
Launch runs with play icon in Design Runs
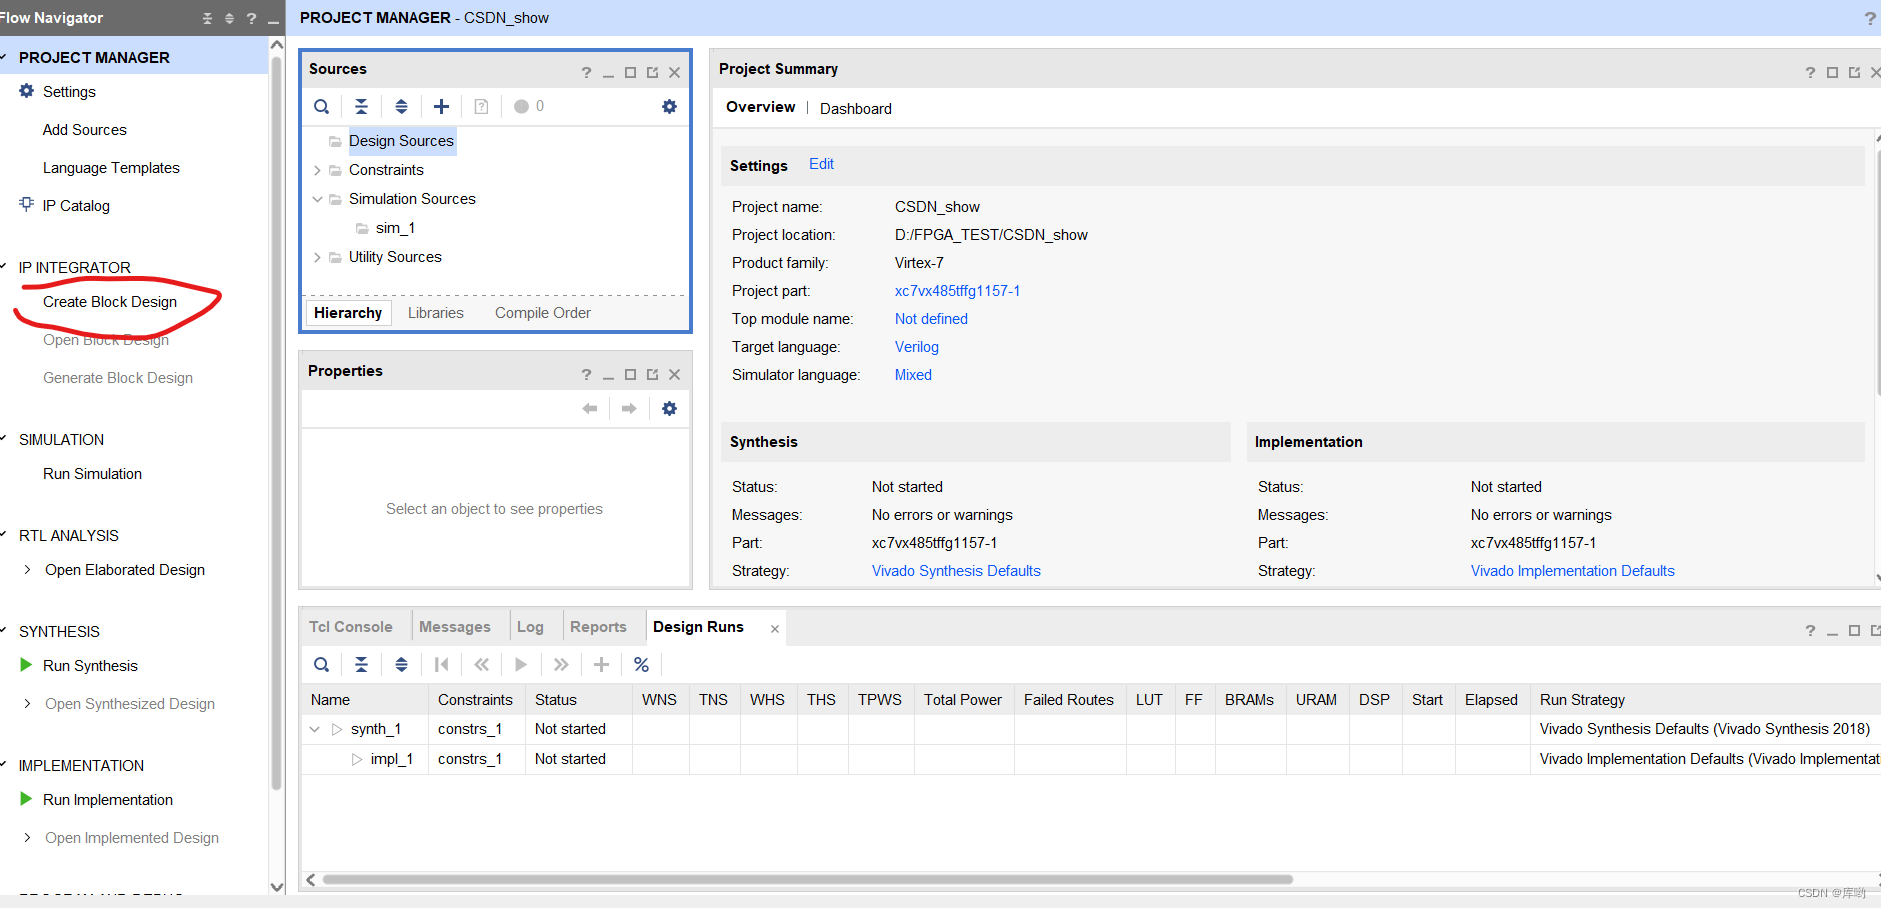click(521, 665)
